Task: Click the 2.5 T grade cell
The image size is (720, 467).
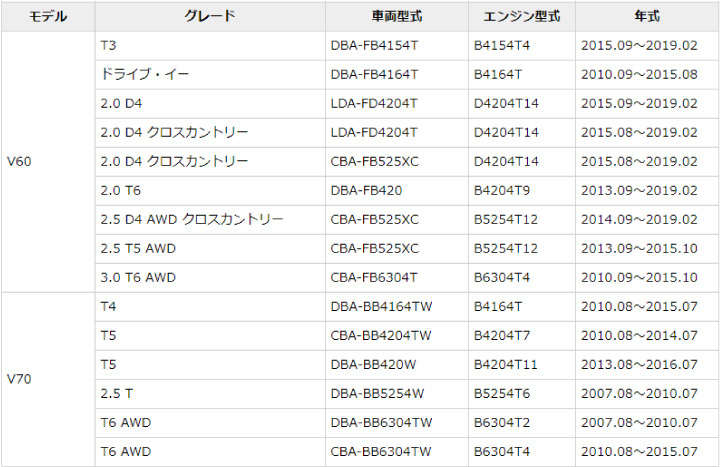Action: (x=117, y=394)
